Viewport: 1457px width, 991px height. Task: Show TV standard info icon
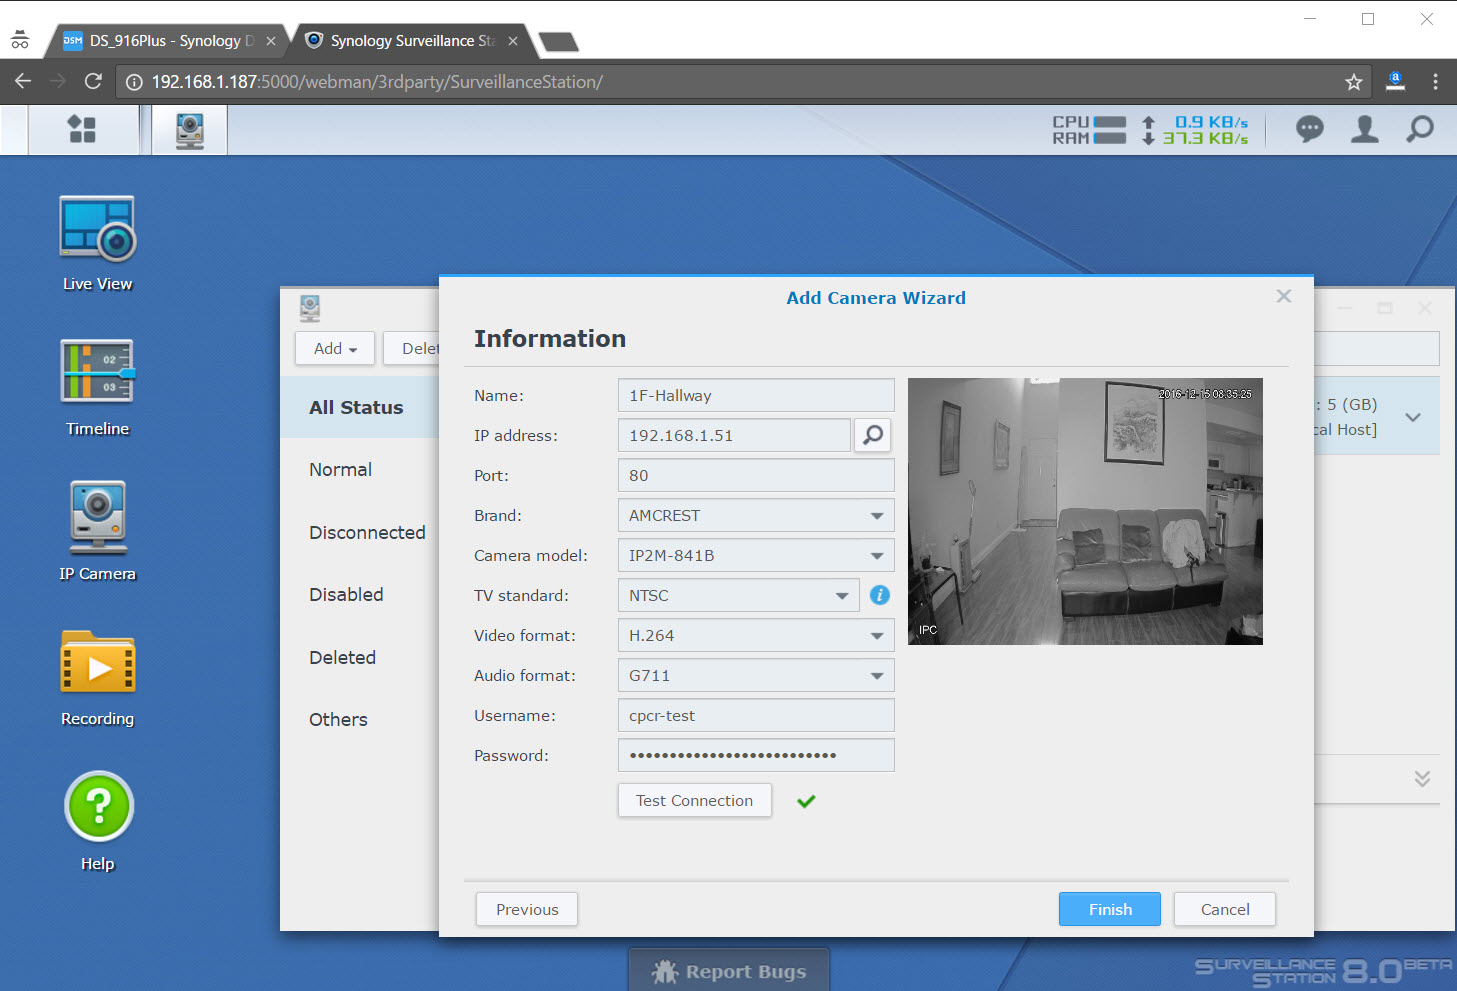click(x=880, y=595)
